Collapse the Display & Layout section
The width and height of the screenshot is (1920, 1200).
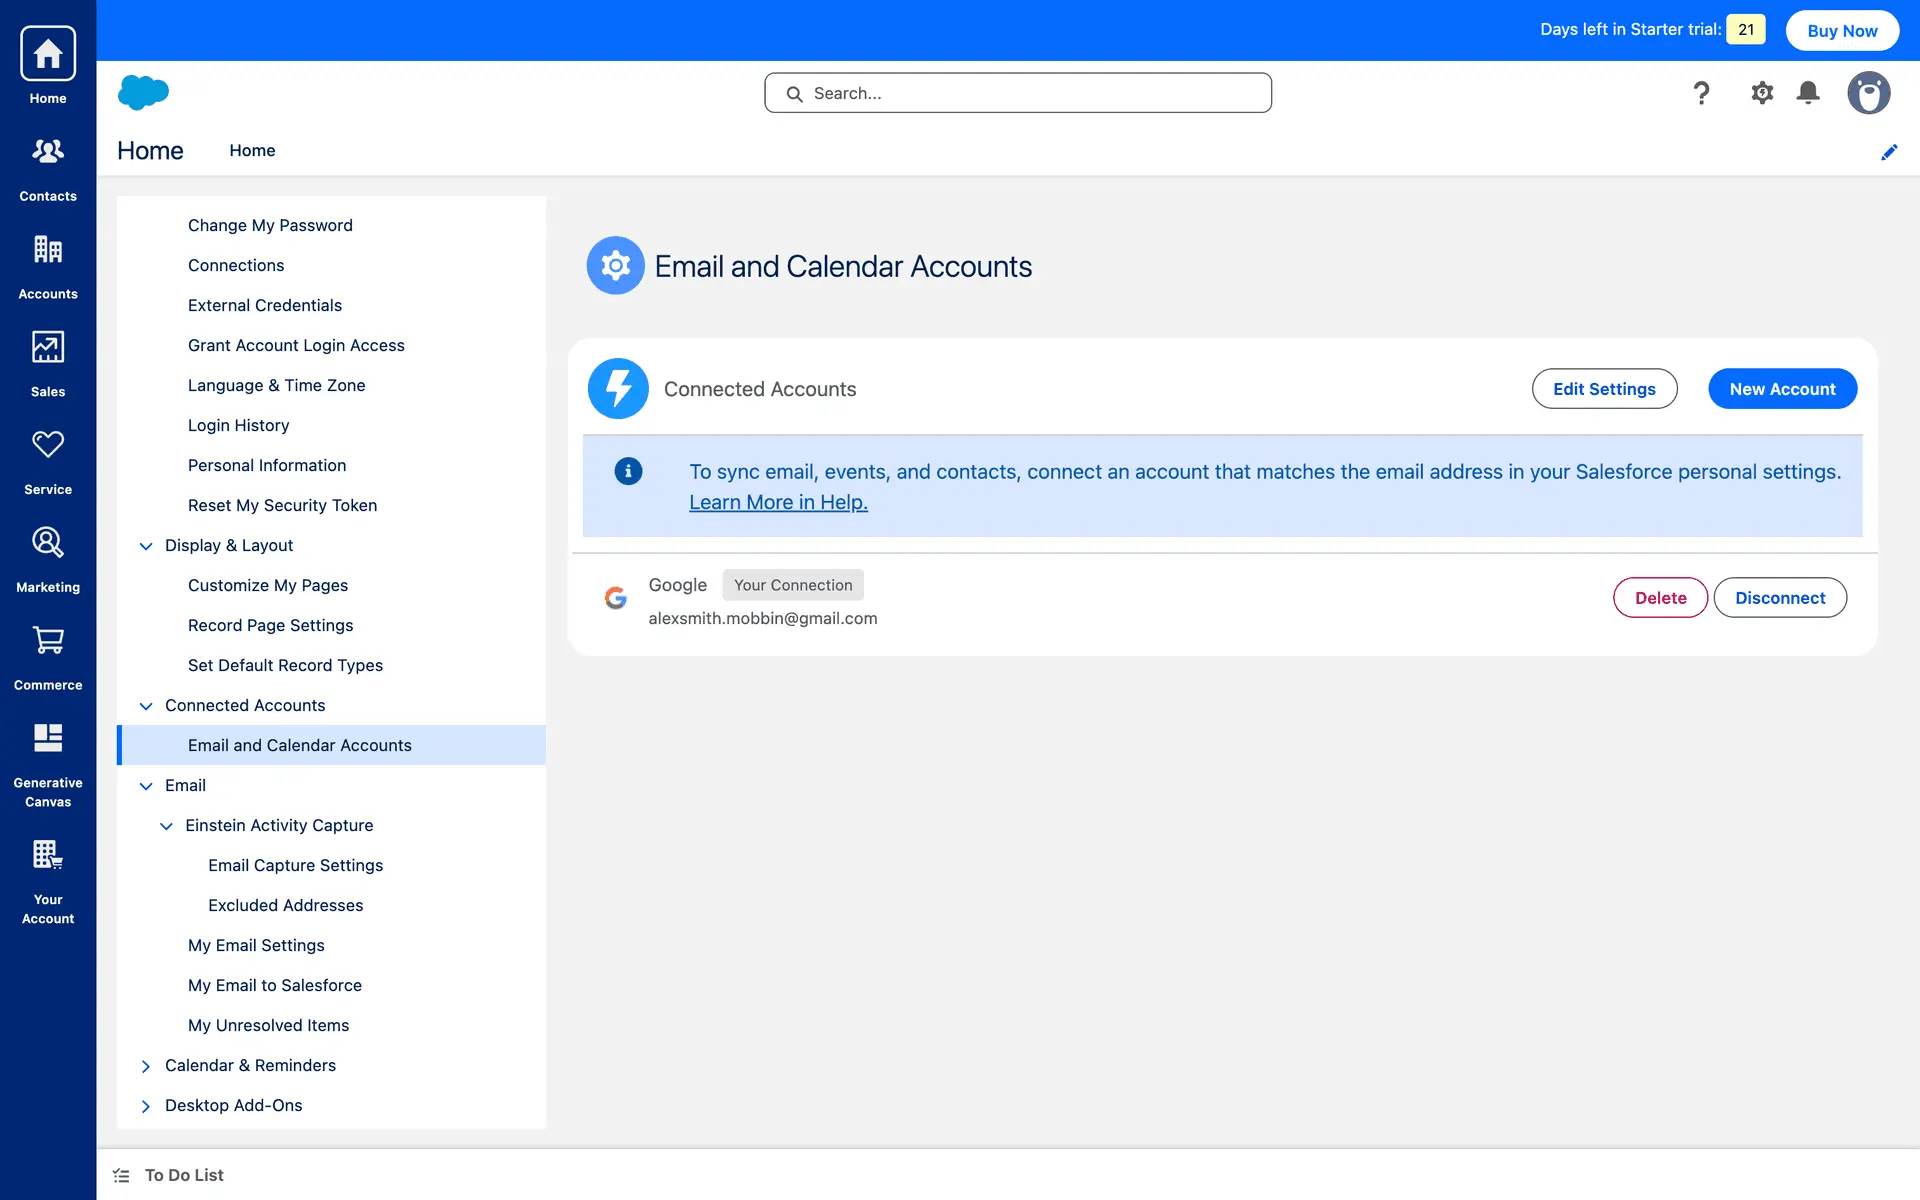click(146, 546)
